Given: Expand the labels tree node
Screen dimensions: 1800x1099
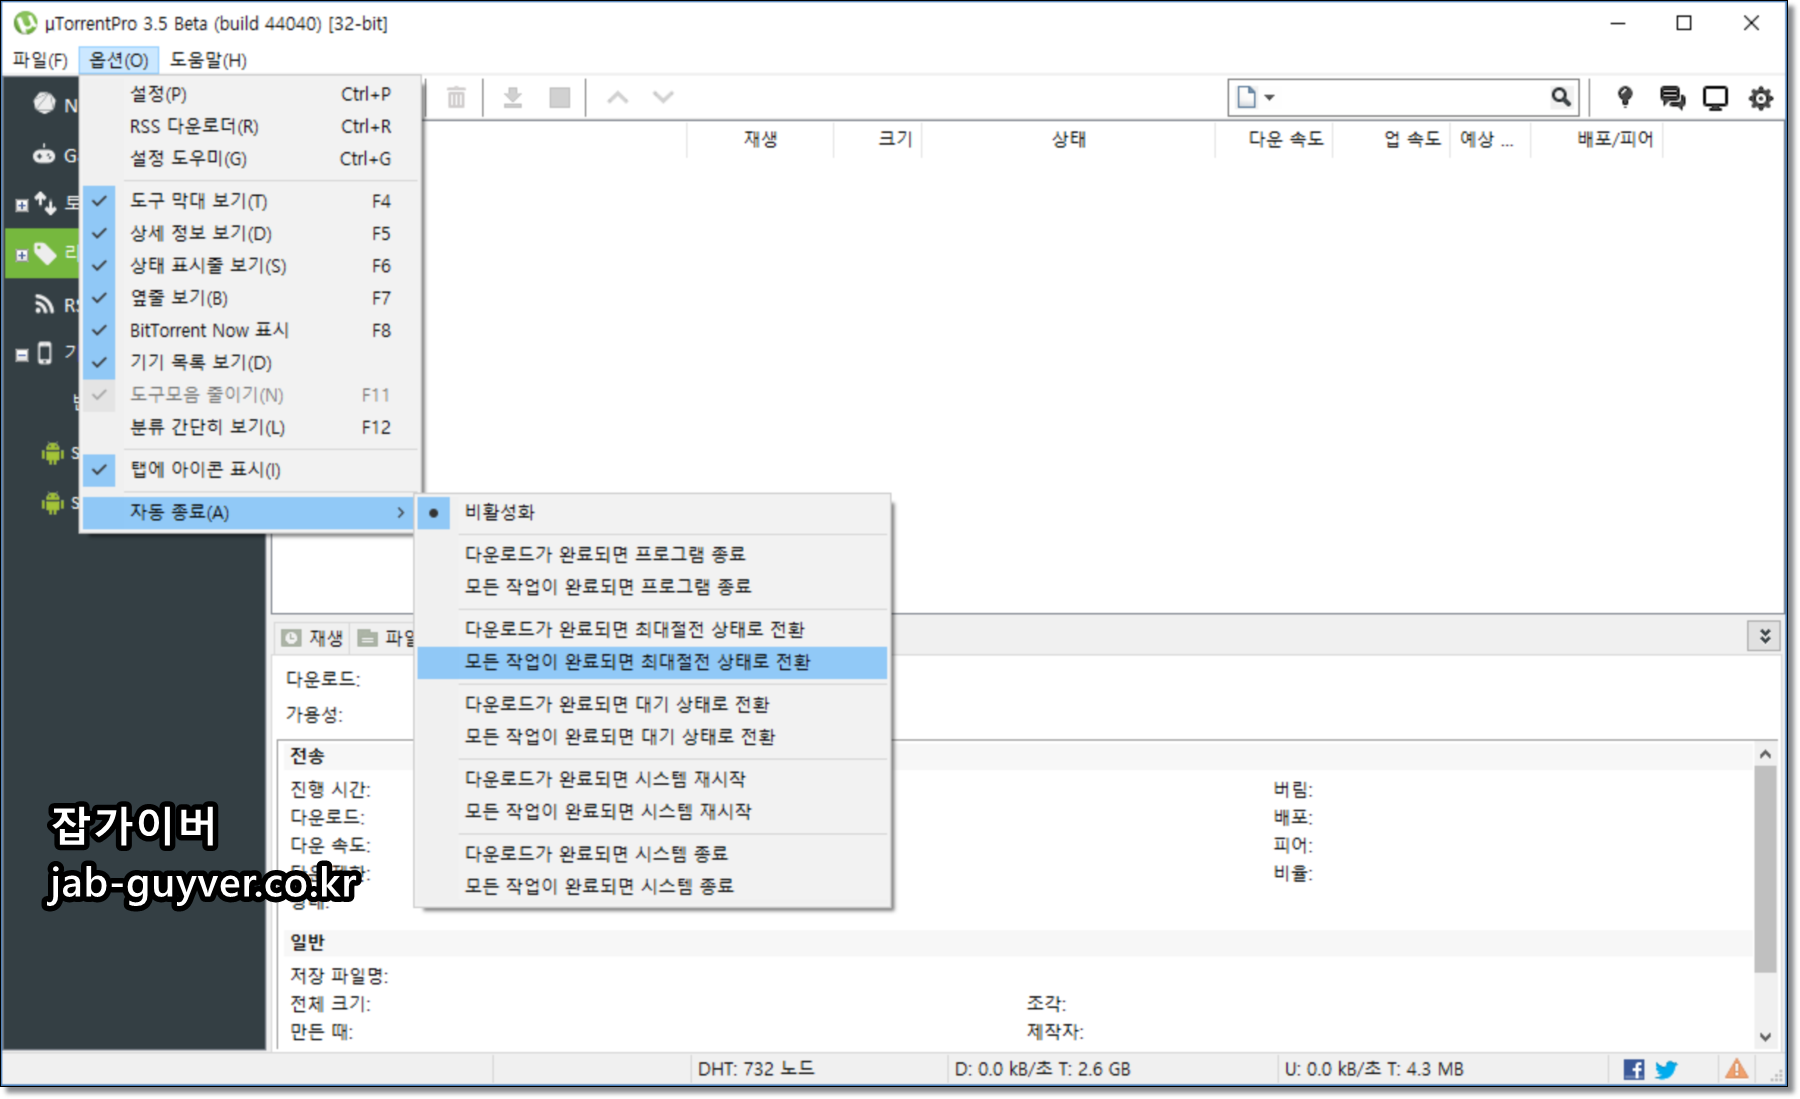Looking at the screenshot, I should pos(21,255).
